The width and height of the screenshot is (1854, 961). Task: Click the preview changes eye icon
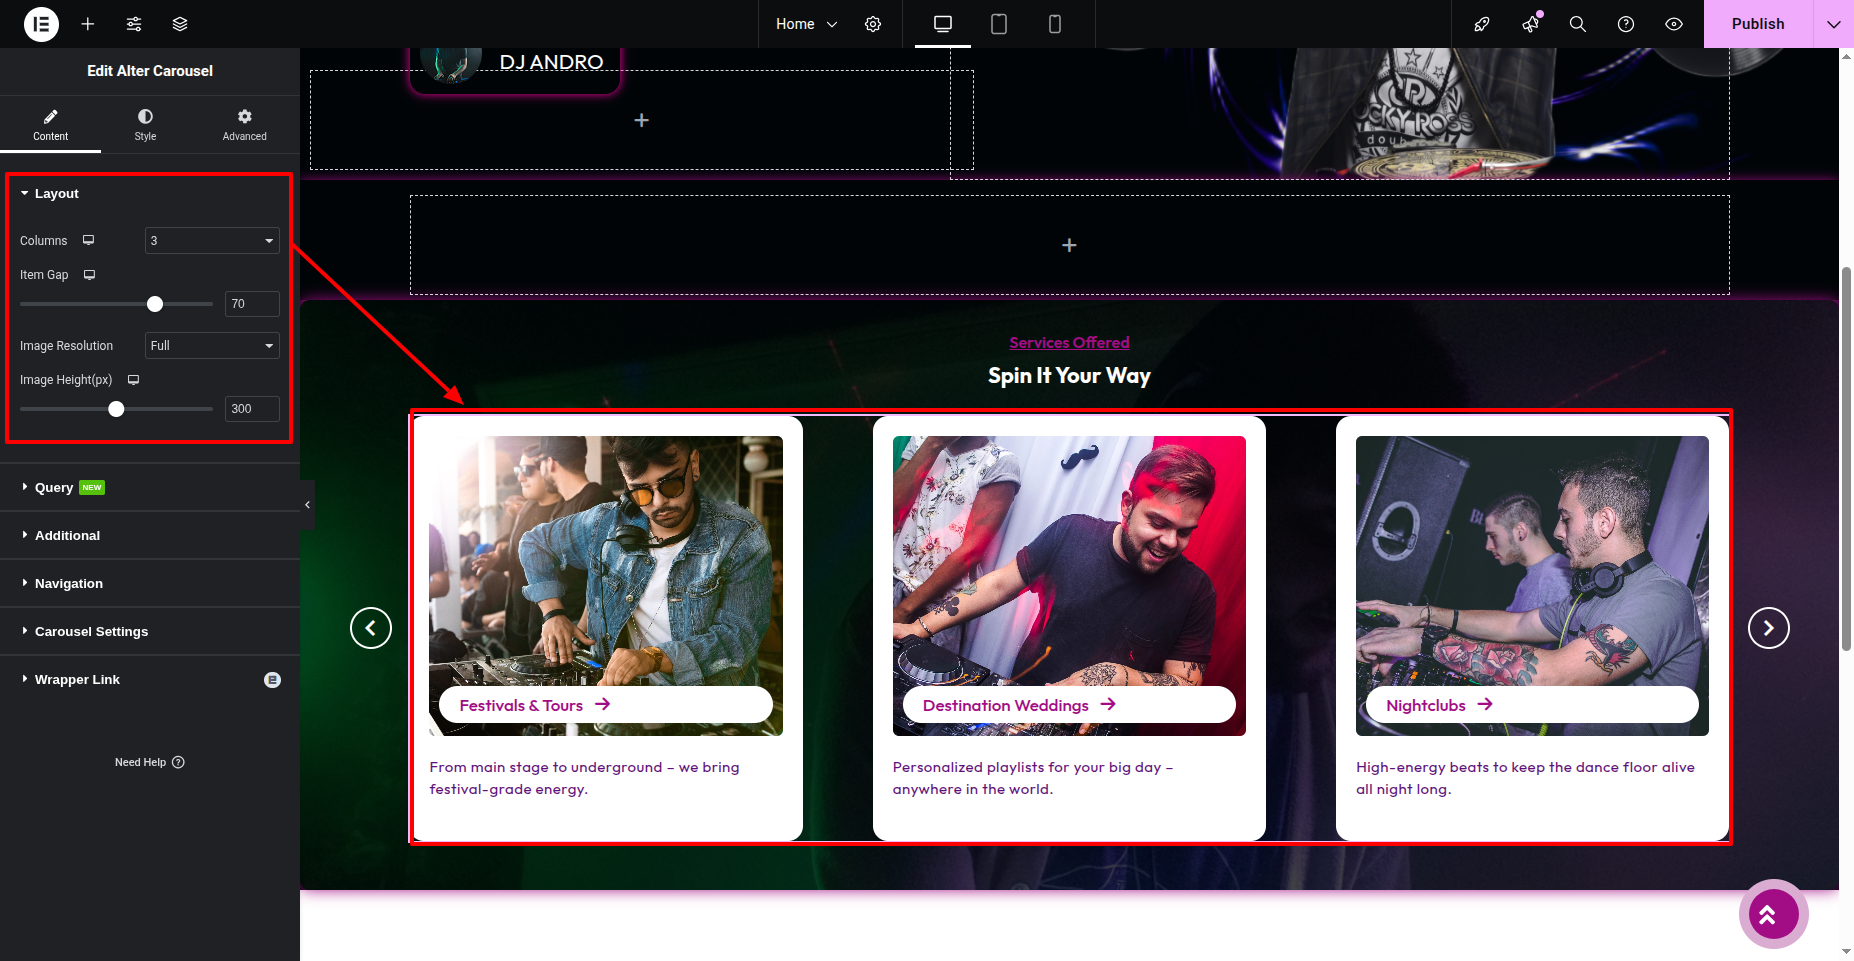[x=1674, y=24]
